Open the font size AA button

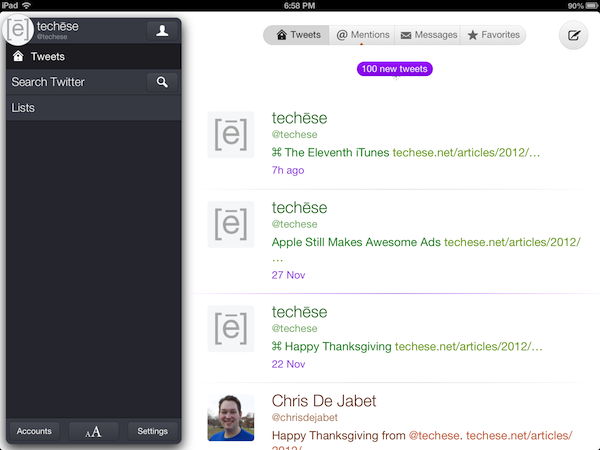pyautogui.click(x=93, y=432)
